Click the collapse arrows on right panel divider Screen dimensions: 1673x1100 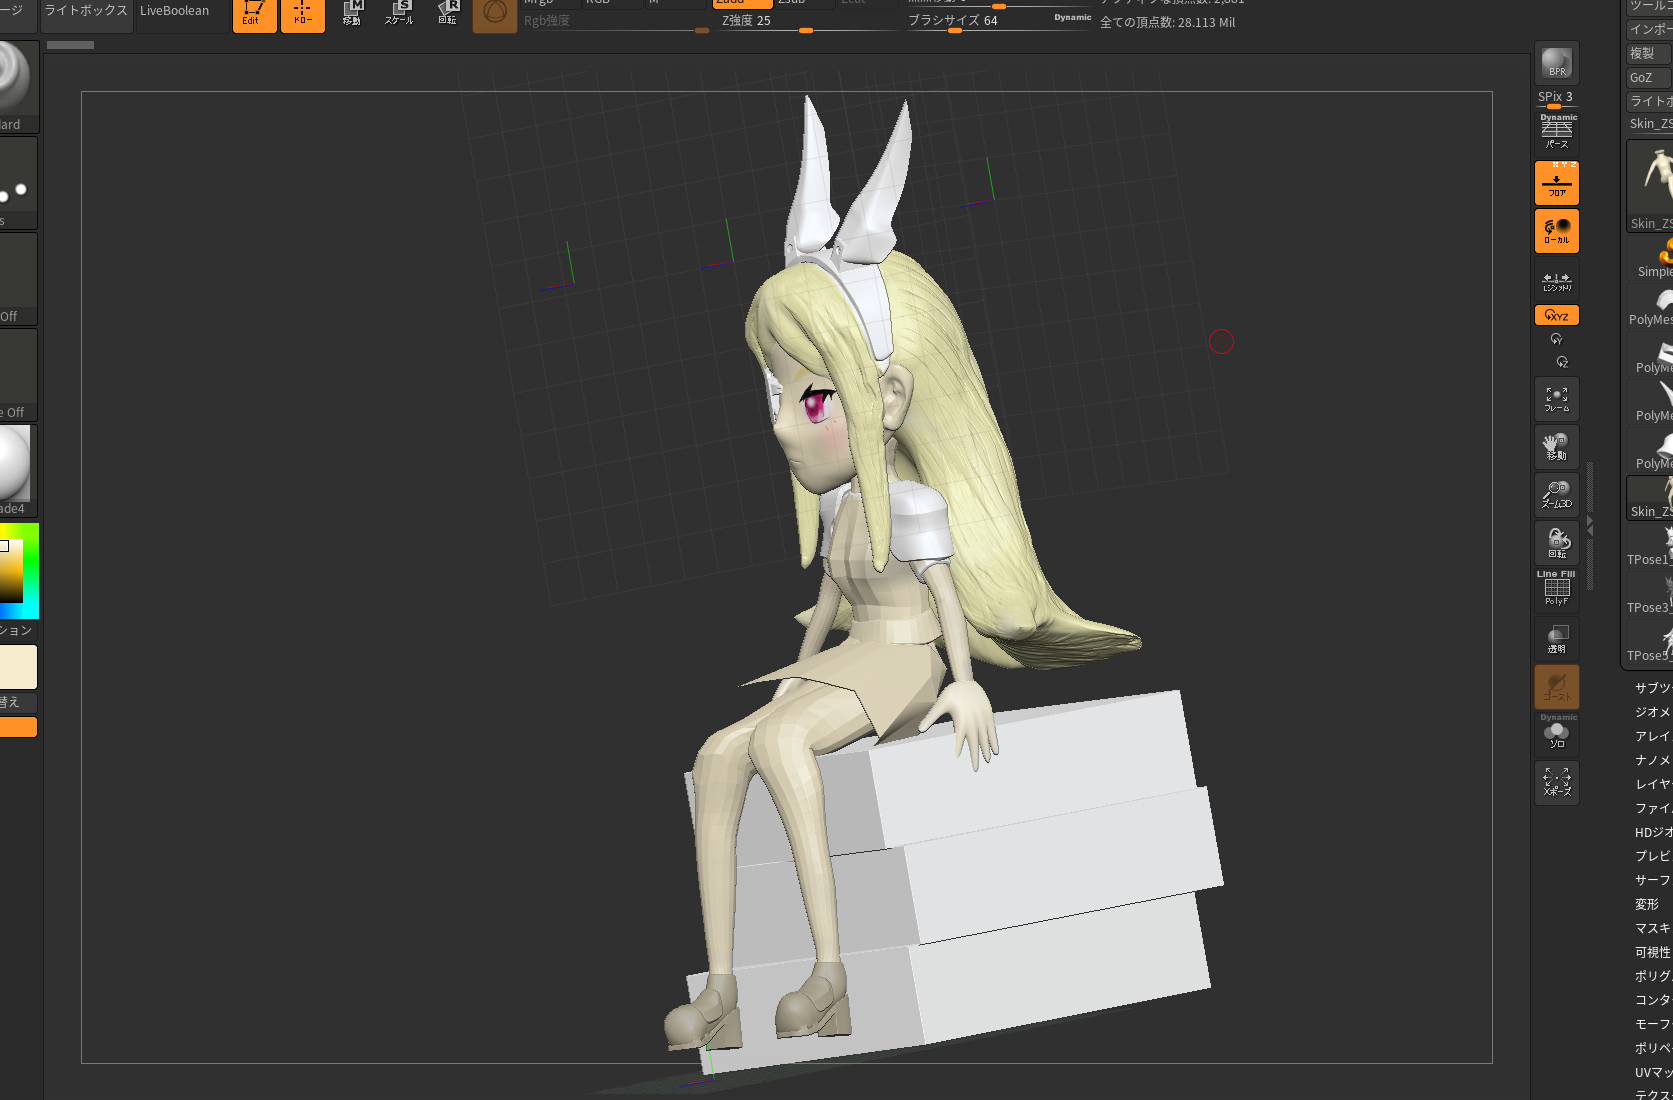pos(1589,525)
